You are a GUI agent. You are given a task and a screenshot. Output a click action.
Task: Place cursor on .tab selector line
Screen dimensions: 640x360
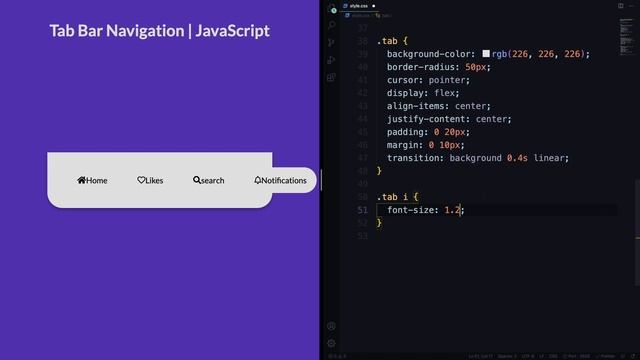point(392,41)
